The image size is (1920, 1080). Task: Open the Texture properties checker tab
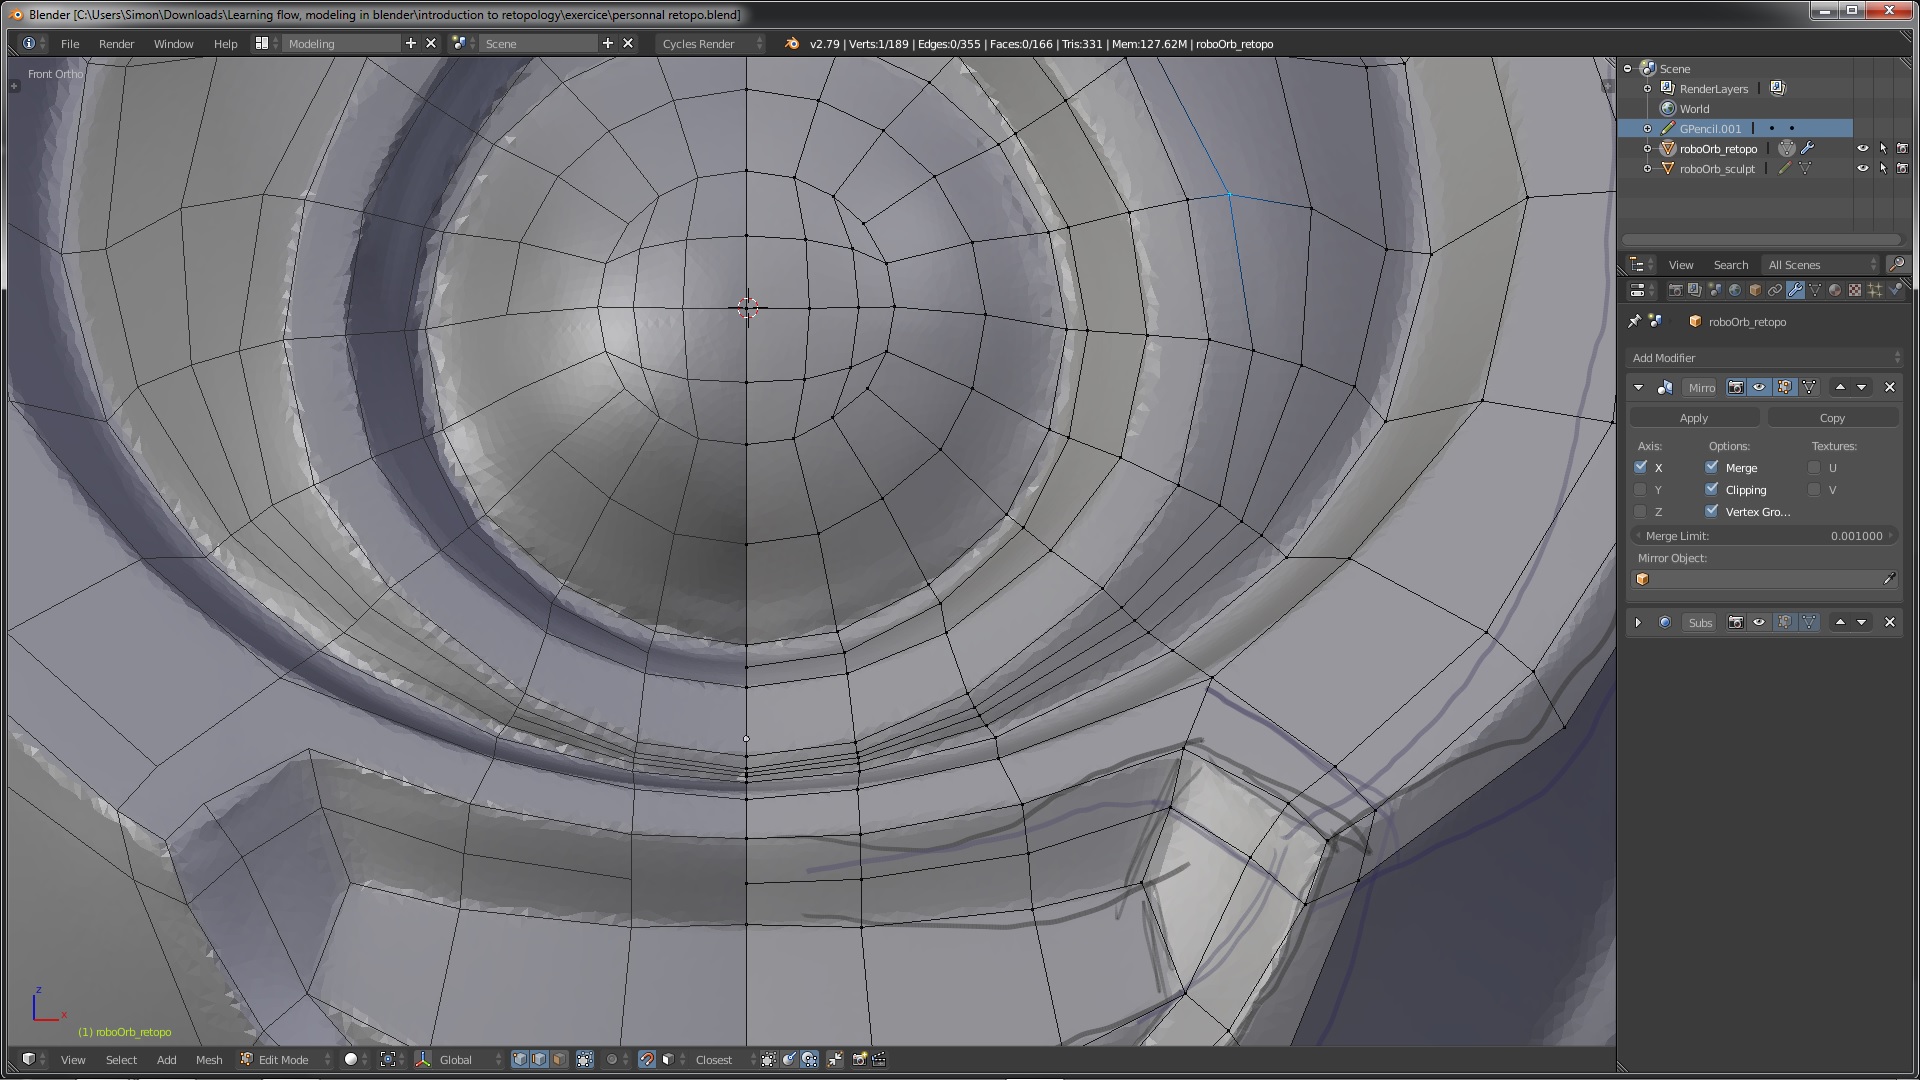pos(1855,290)
